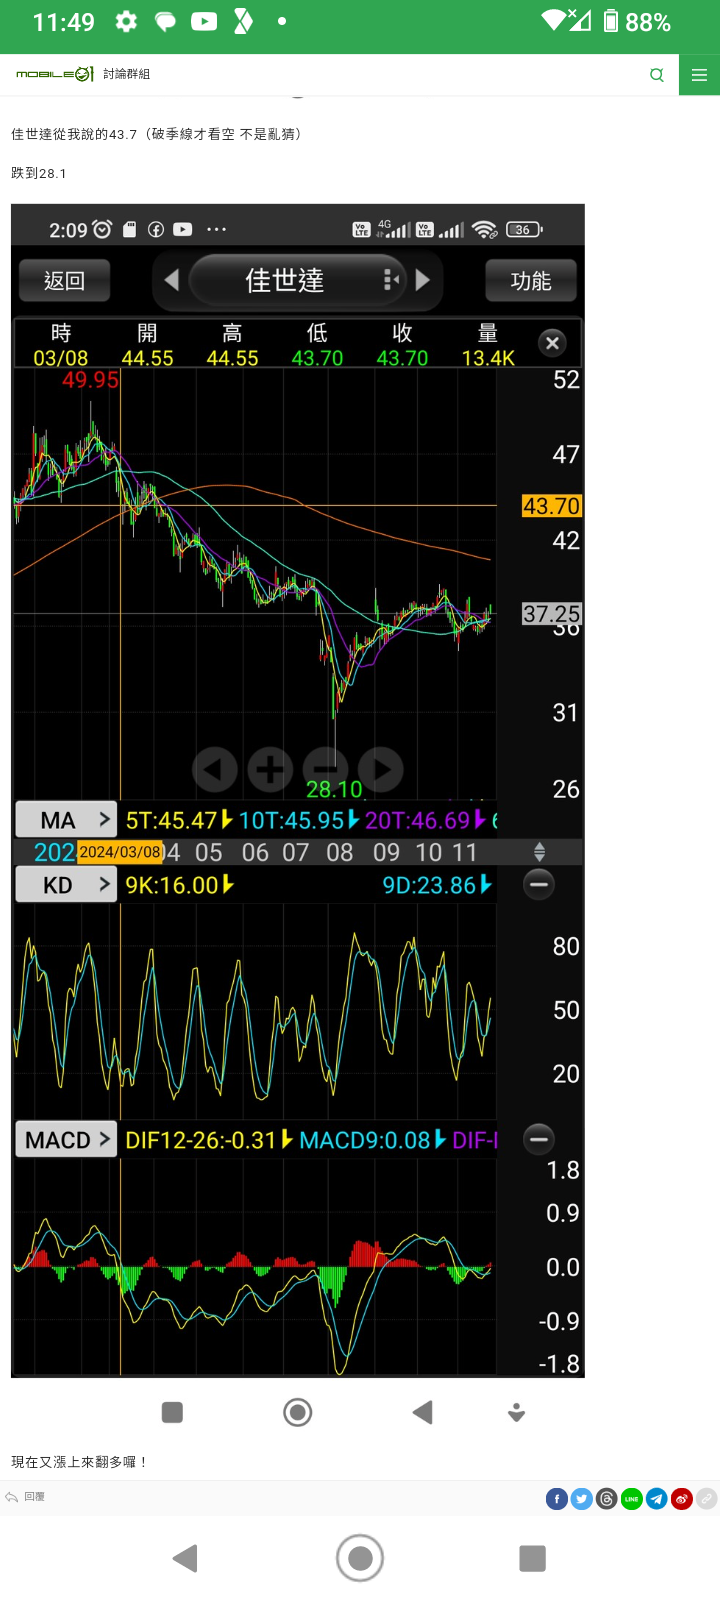Go to Mobile01 logo home page
720x1600 pixels.
point(55,74)
